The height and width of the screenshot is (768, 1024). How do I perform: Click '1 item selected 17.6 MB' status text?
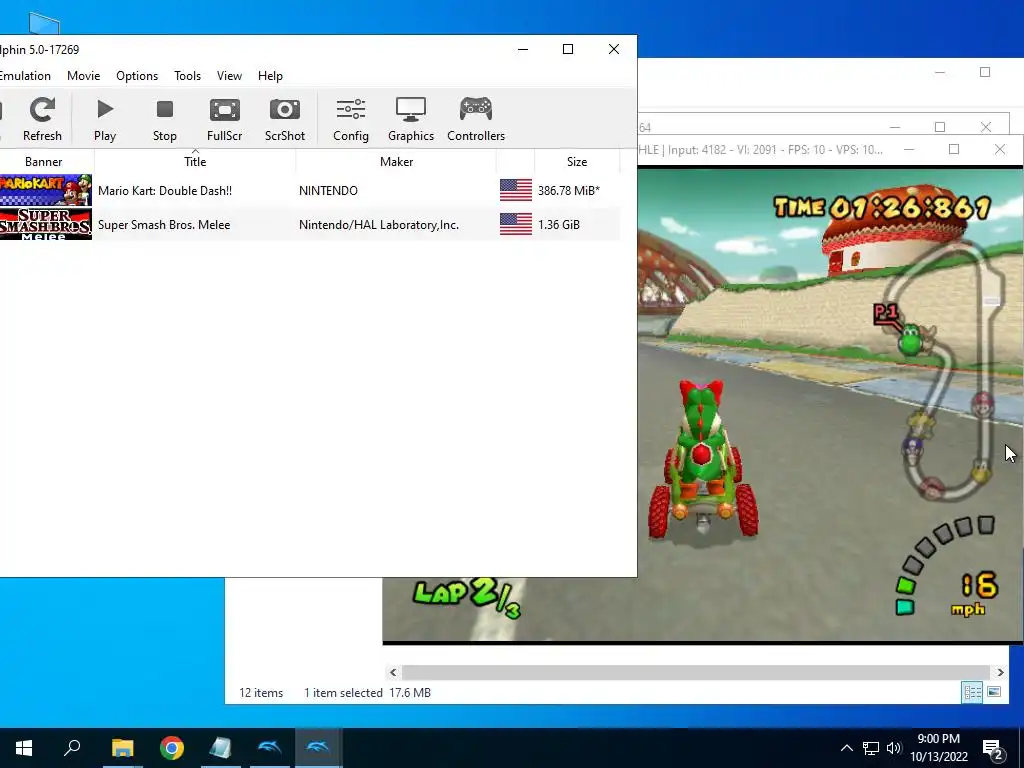coord(367,693)
